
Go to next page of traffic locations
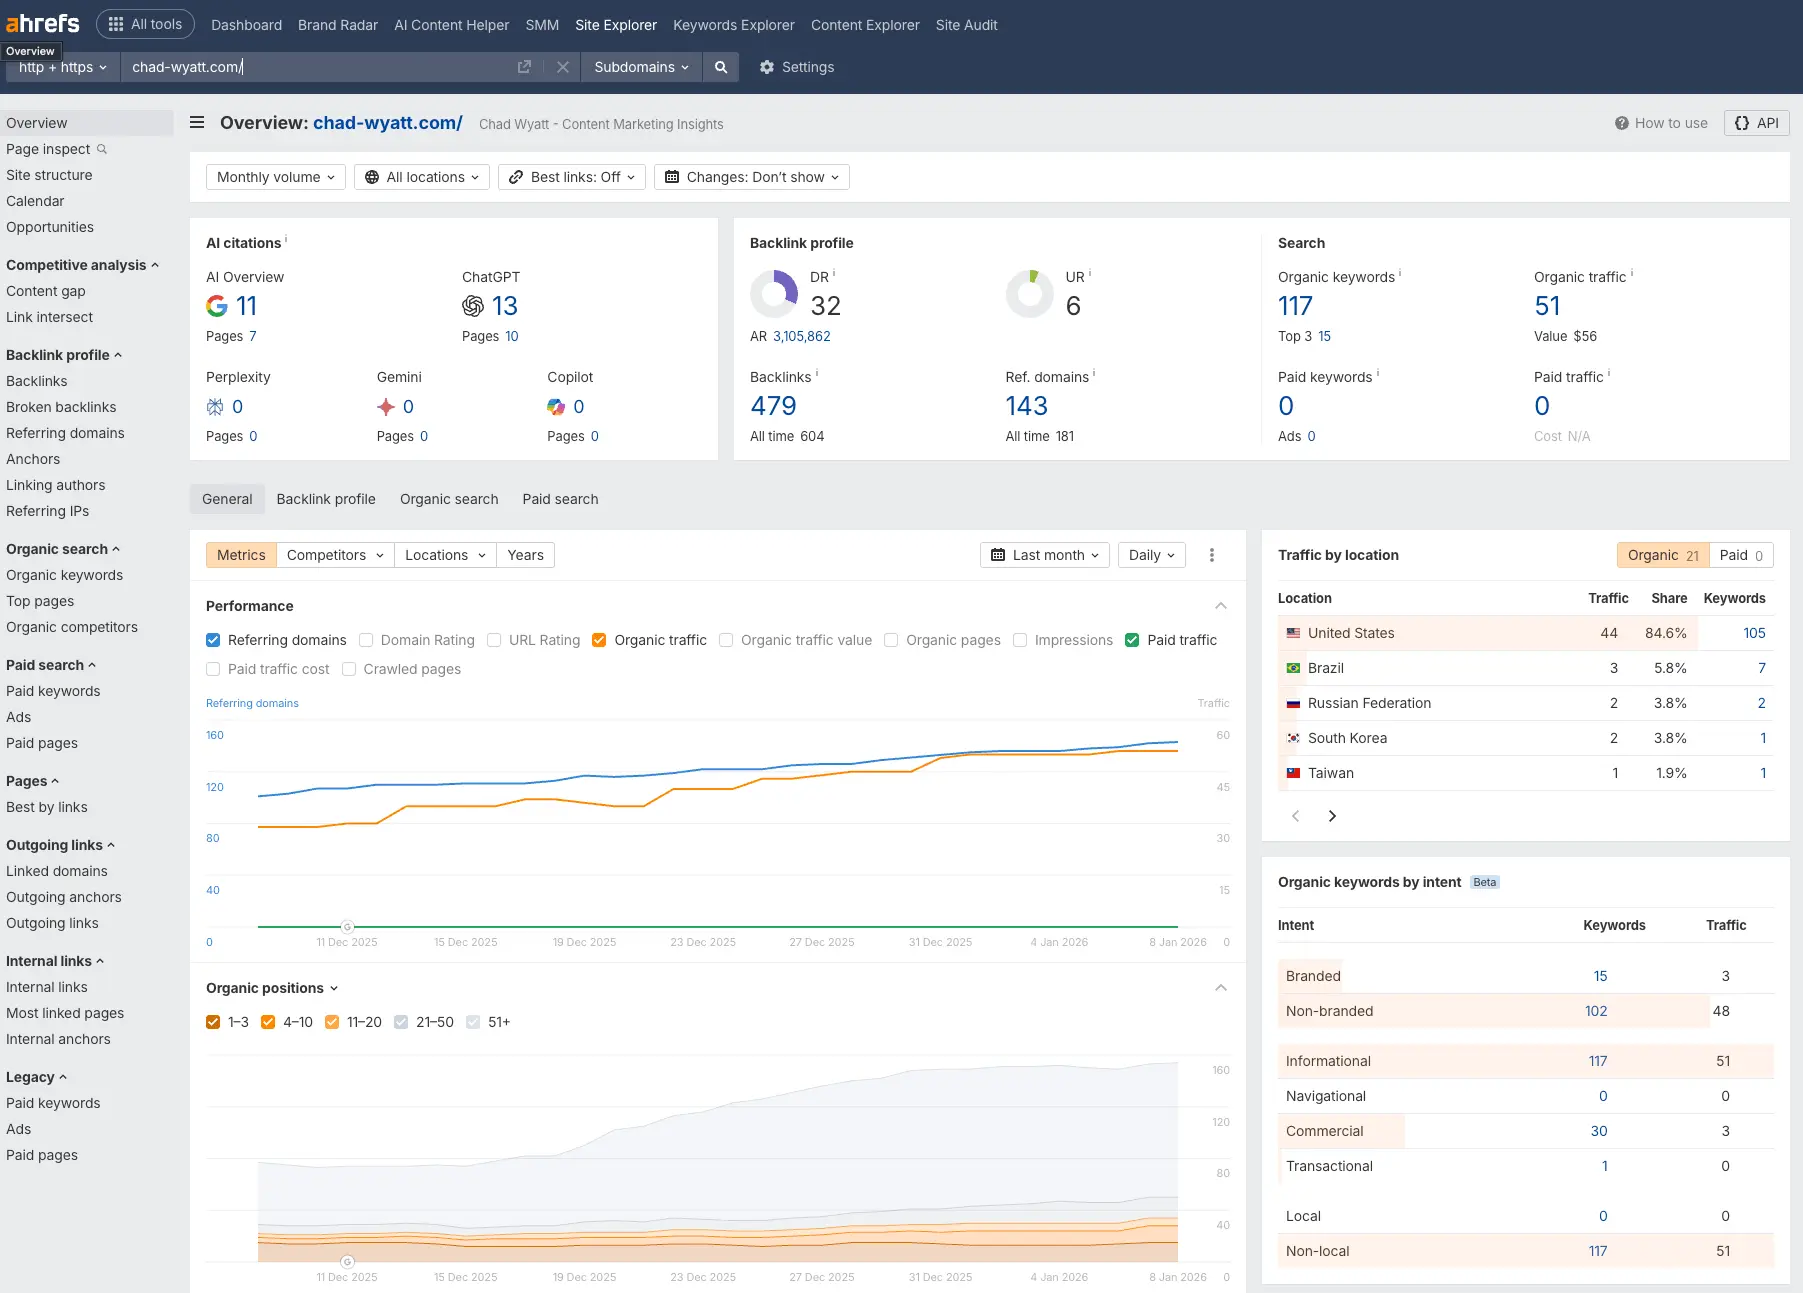coord(1332,816)
